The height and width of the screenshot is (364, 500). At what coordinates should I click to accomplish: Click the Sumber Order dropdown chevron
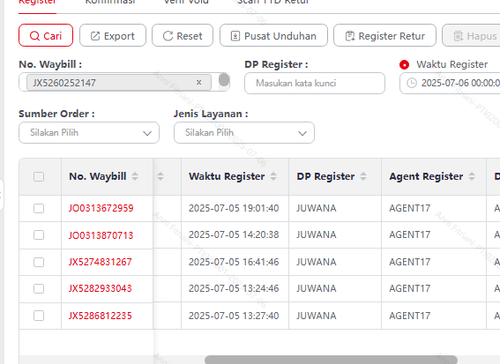[x=147, y=133]
